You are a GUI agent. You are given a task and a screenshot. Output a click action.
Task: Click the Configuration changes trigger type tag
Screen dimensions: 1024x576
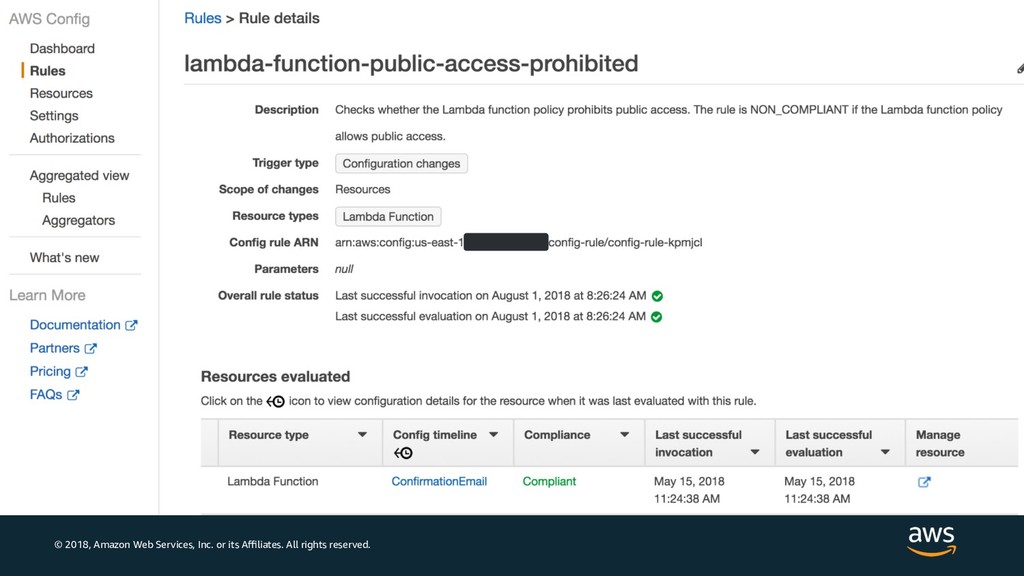click(401, 164)
